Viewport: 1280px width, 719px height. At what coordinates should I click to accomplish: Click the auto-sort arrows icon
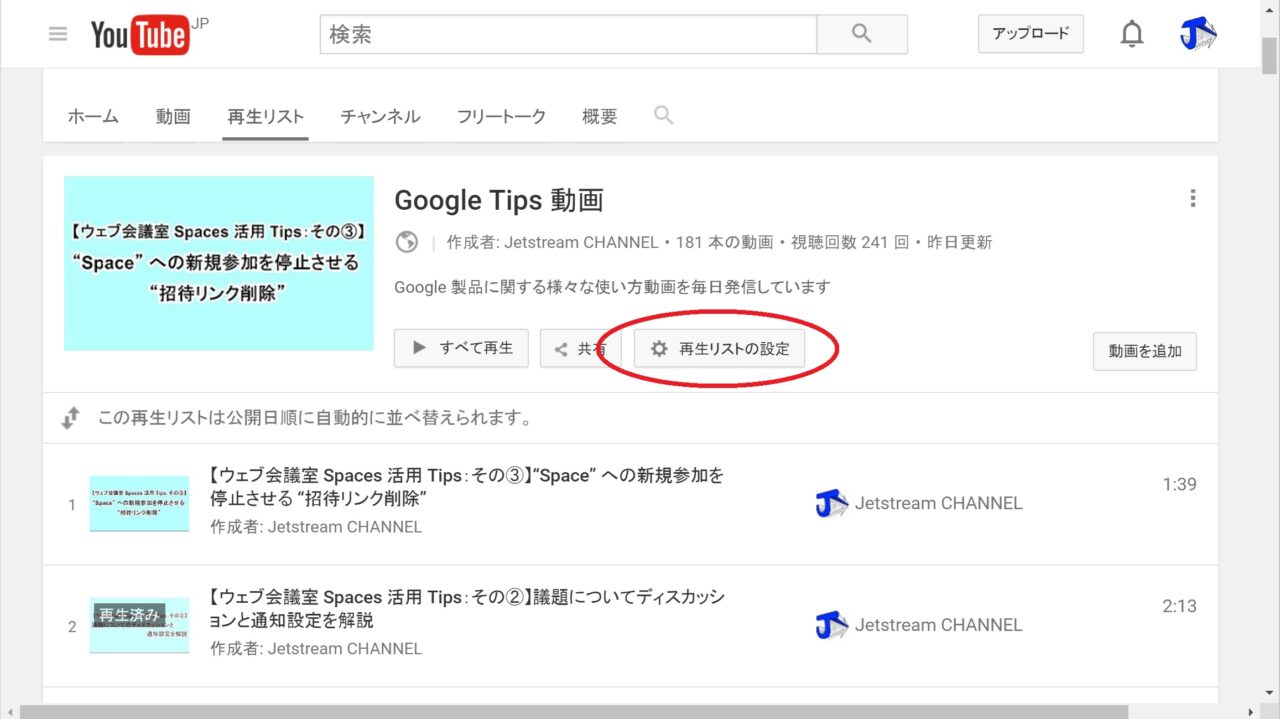(70, 418)
